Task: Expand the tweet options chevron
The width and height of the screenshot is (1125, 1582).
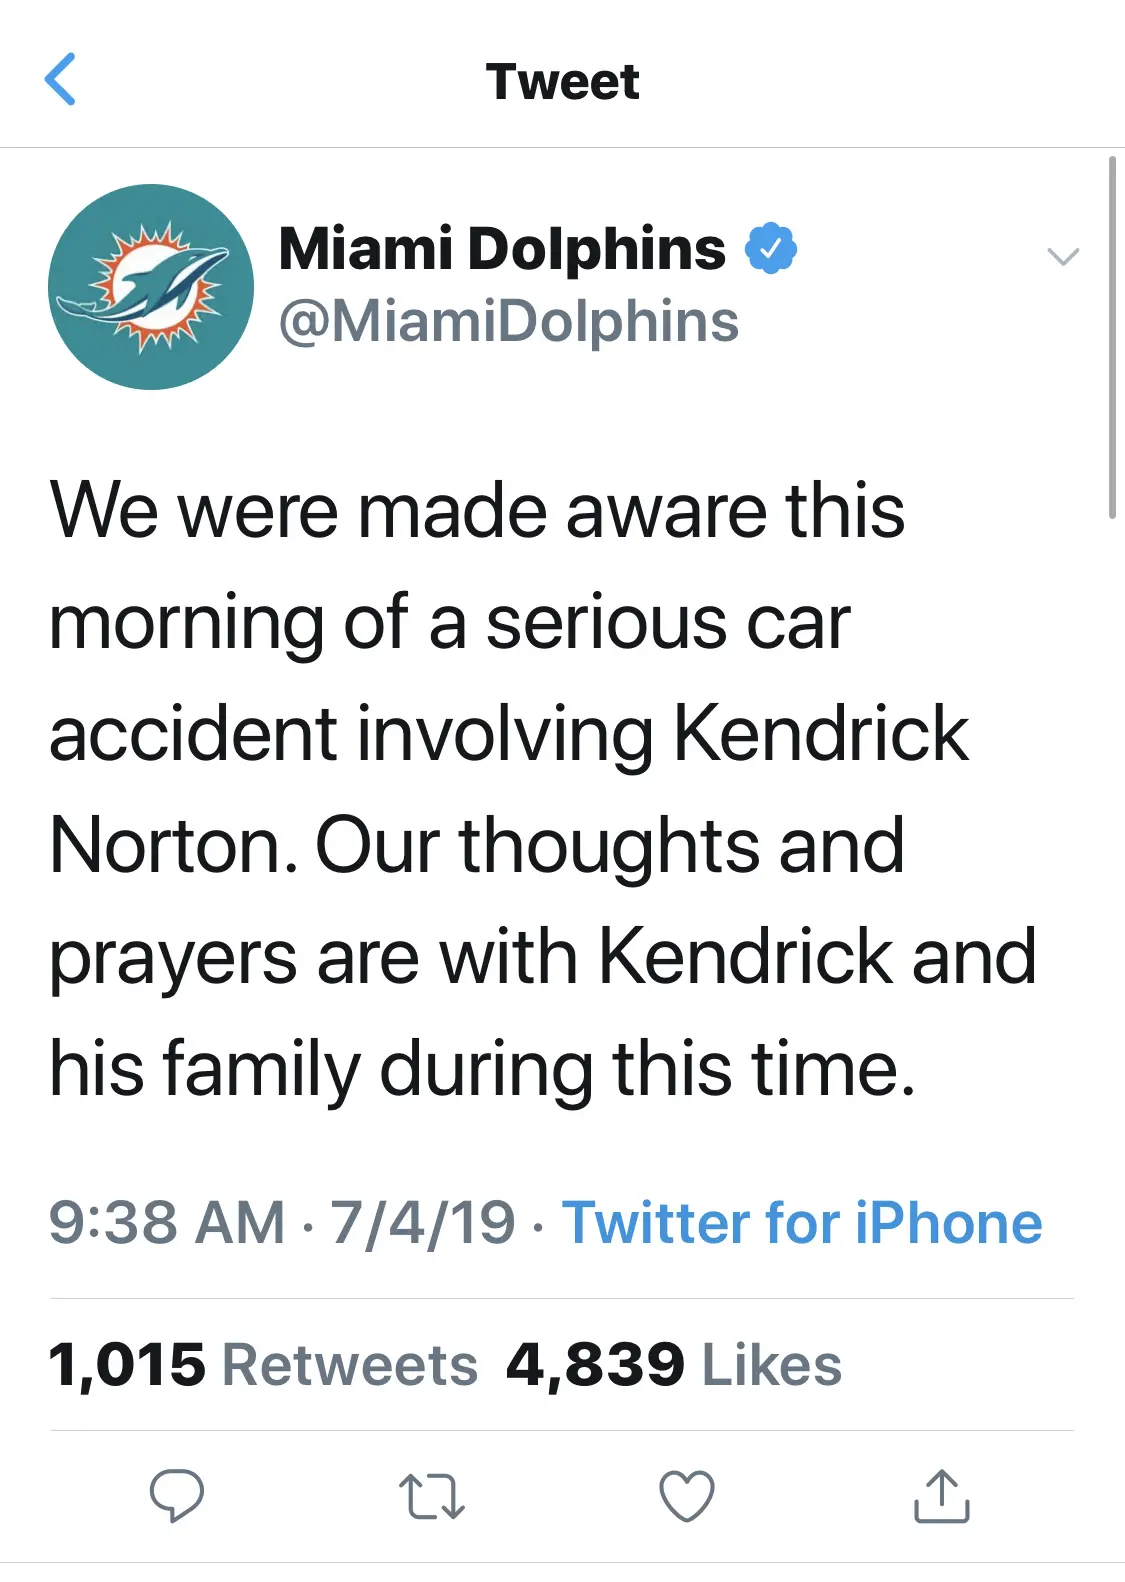Action: 1062,256
